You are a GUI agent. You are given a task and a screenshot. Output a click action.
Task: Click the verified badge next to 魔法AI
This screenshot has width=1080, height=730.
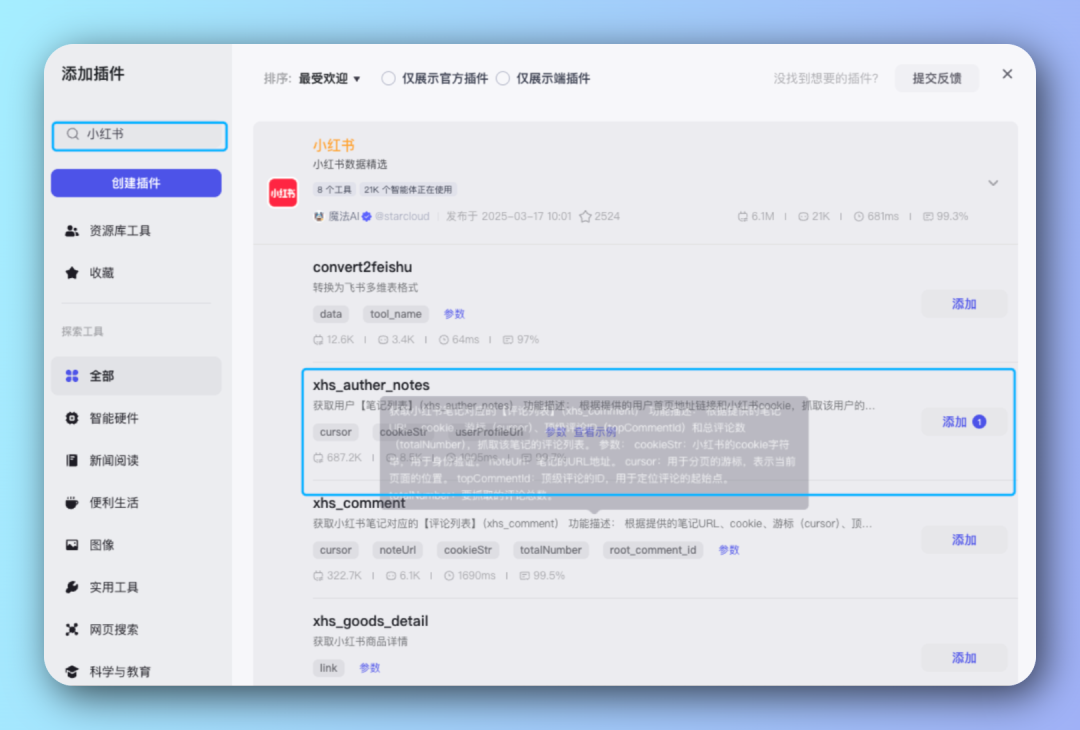pos(366,216)
